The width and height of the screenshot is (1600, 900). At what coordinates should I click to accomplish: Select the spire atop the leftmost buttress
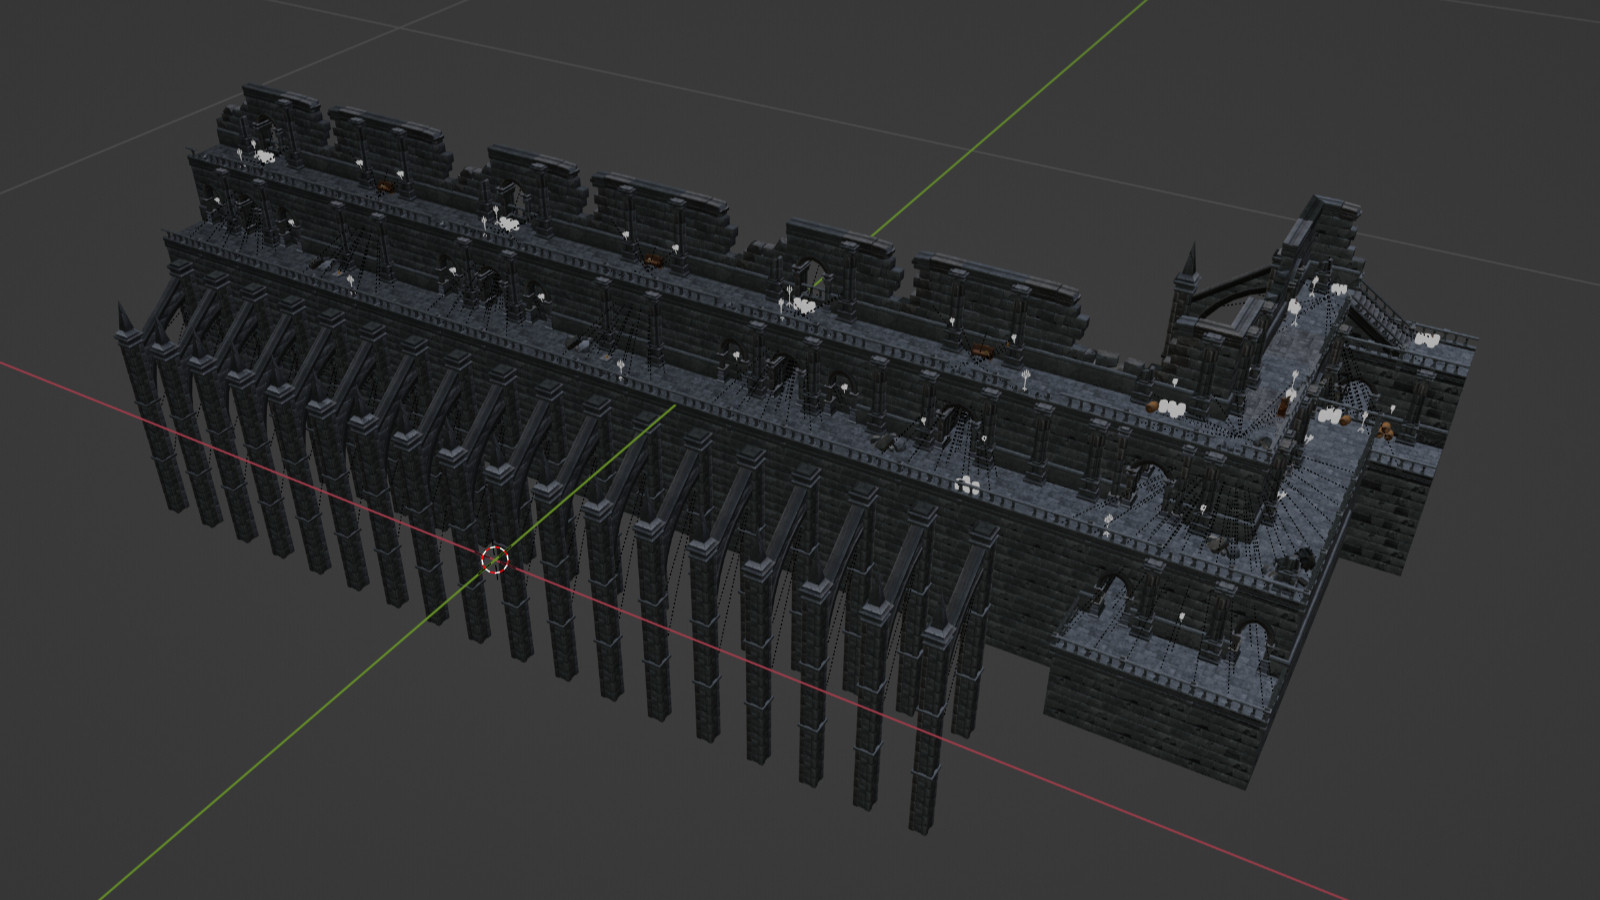[124, 320]
